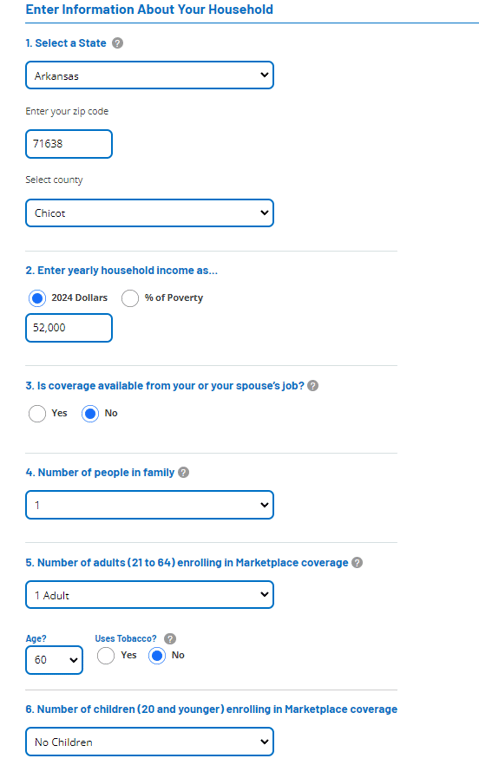Viewport: 479px width, 765px height.
Task: Click the zip code field showing 71638
Action: click(69, 144)
